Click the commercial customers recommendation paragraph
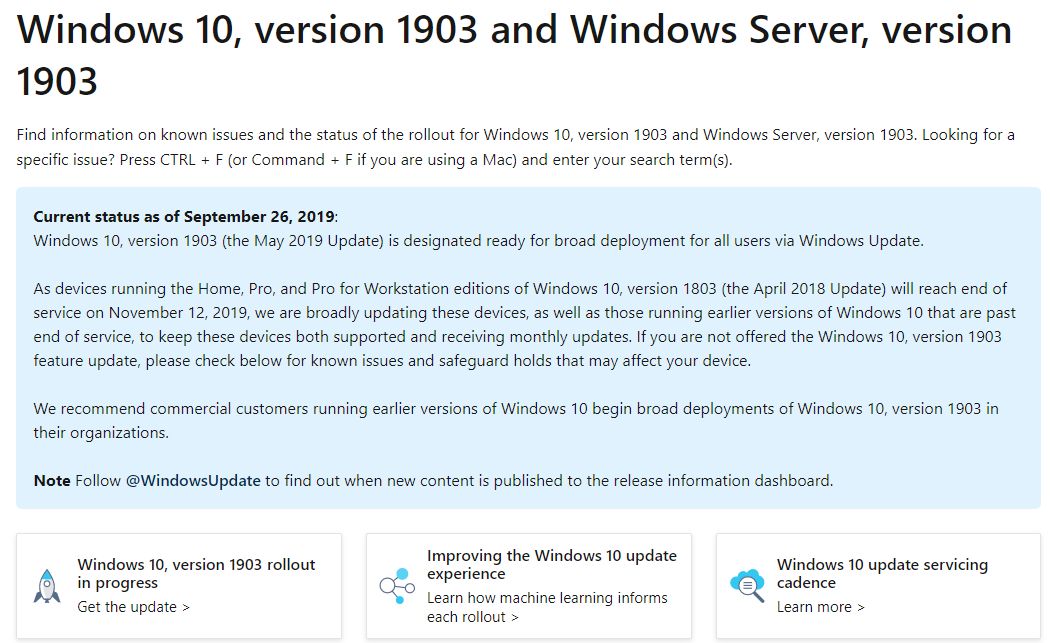 (516, 421)
